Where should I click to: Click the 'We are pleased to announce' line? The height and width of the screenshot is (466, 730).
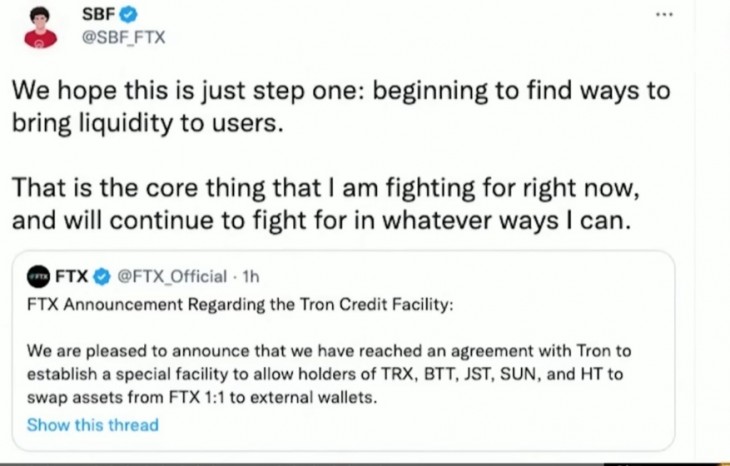tap(329, 351)
